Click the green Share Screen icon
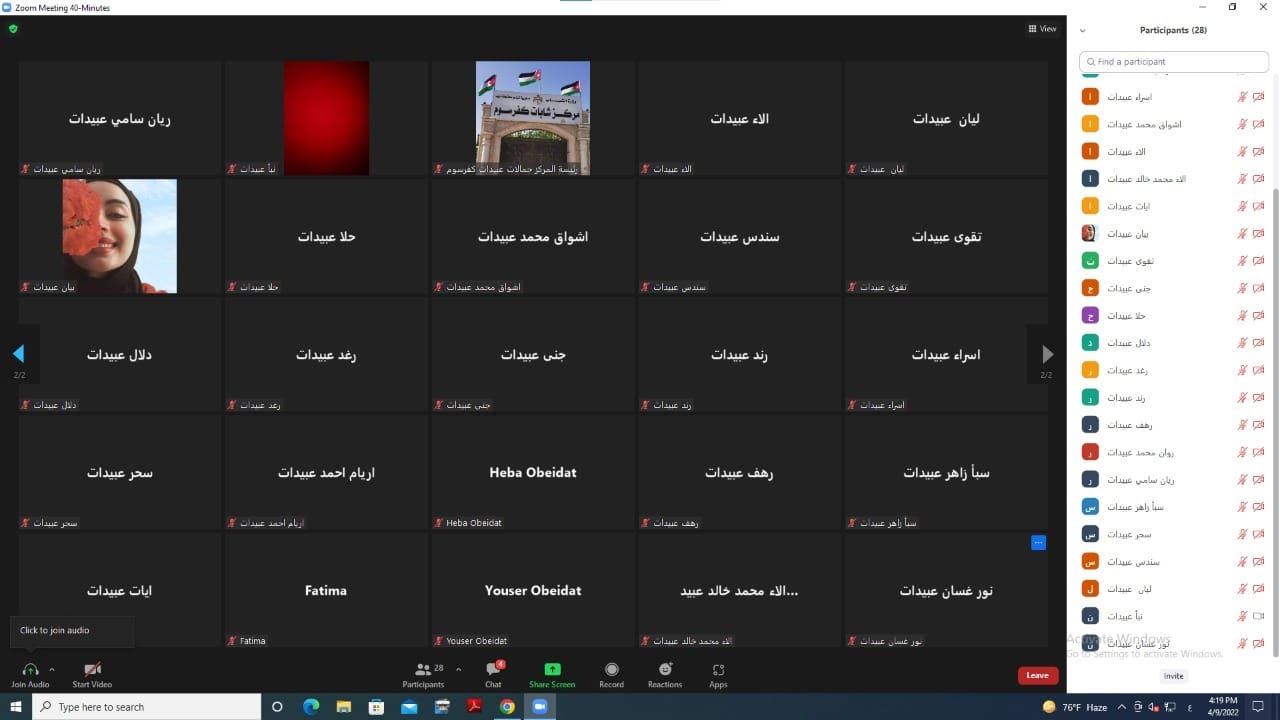 click(552, 669)
